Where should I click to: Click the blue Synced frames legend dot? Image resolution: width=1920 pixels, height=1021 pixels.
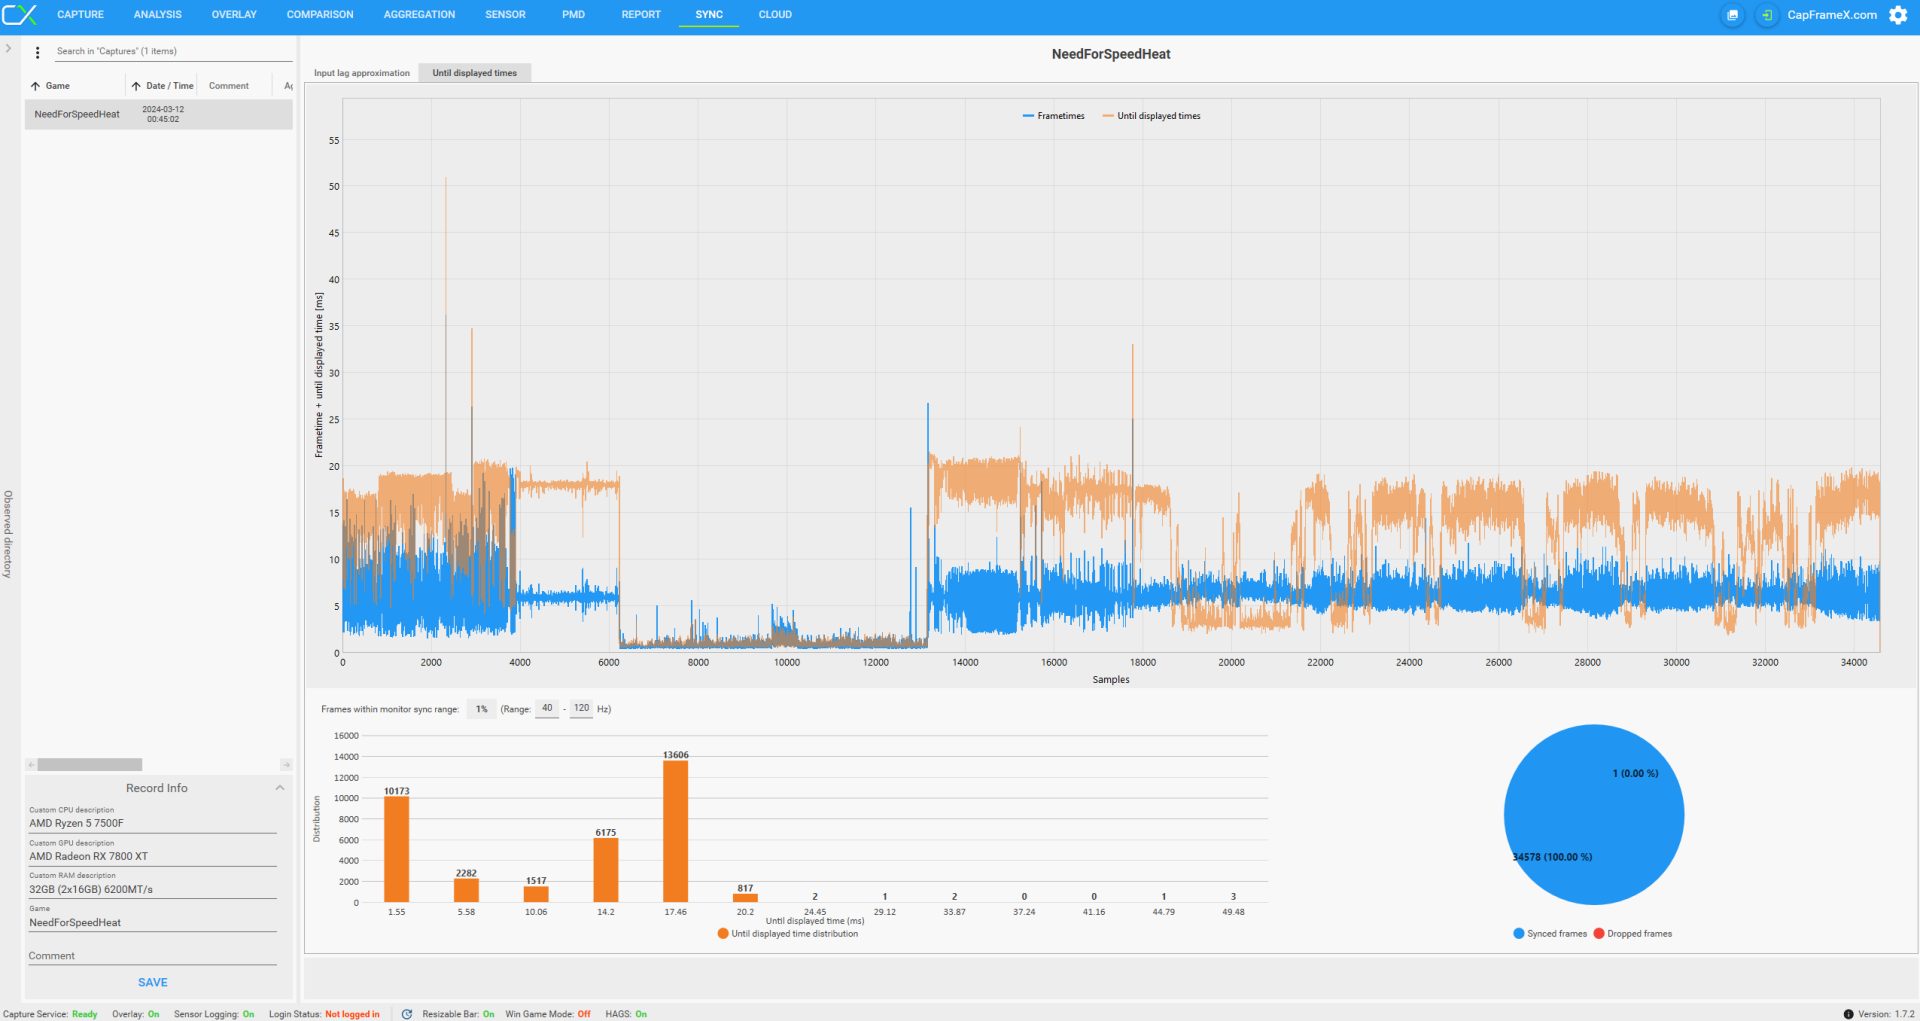coord(1519,934)
